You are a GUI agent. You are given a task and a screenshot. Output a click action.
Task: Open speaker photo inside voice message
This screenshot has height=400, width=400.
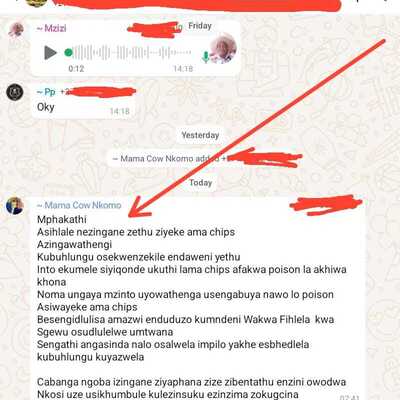[x=223, y=48]
